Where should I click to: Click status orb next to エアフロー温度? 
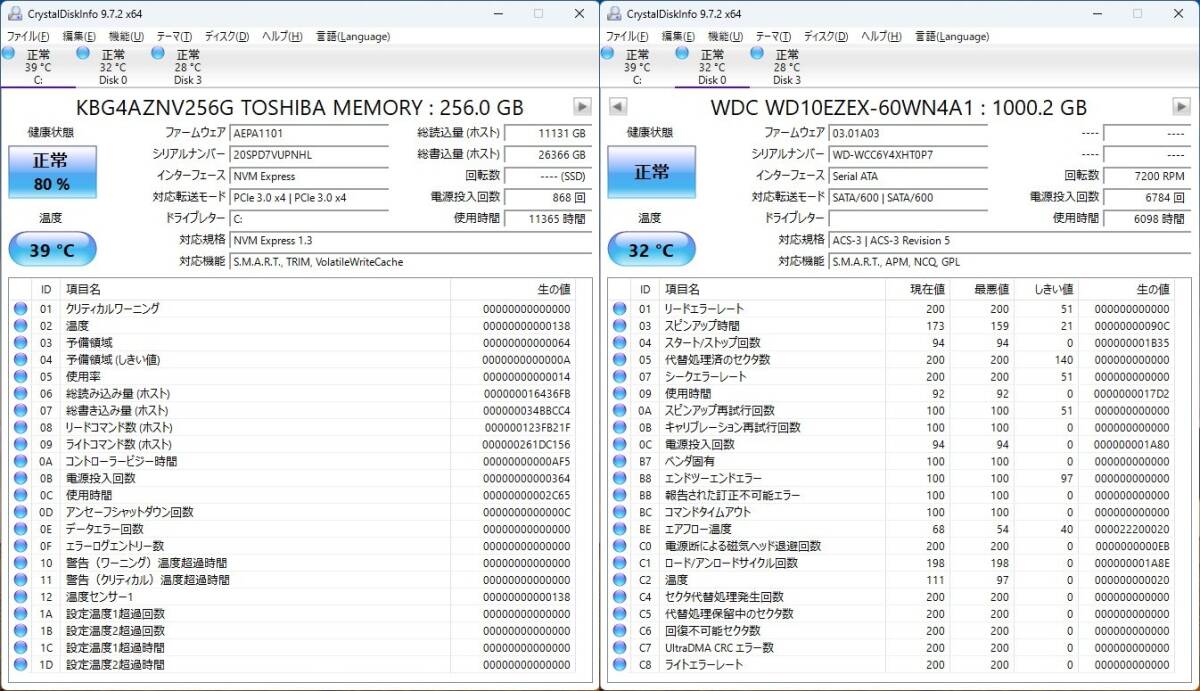pos(620,529)
